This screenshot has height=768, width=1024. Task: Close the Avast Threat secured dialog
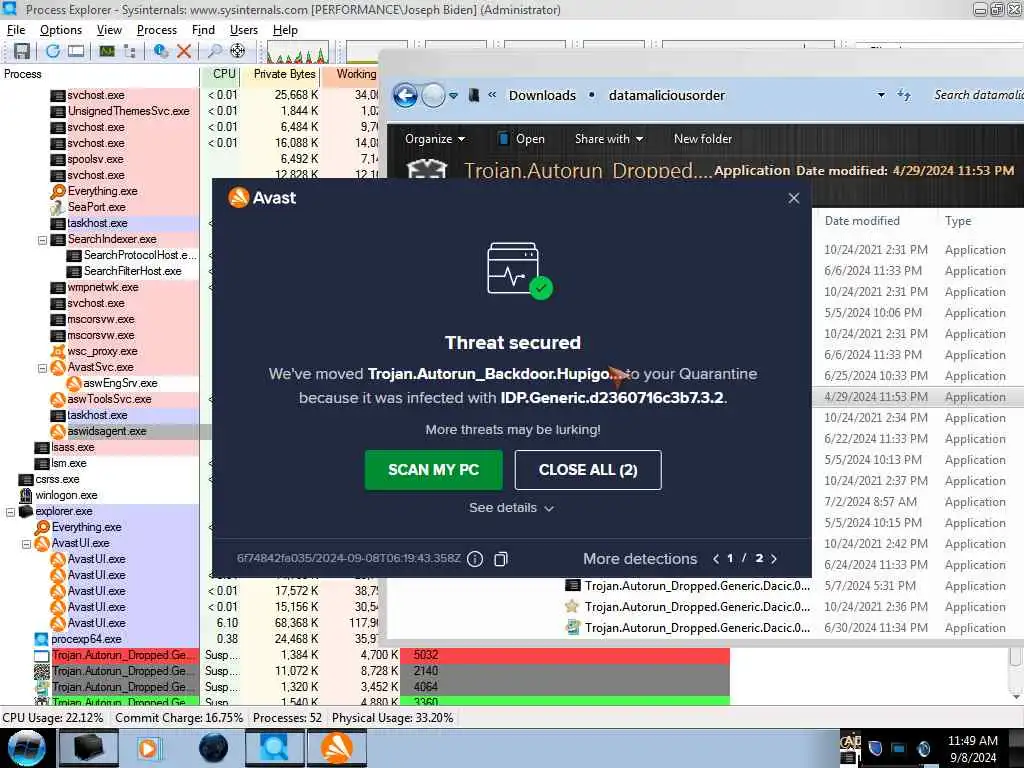point(793,198)
